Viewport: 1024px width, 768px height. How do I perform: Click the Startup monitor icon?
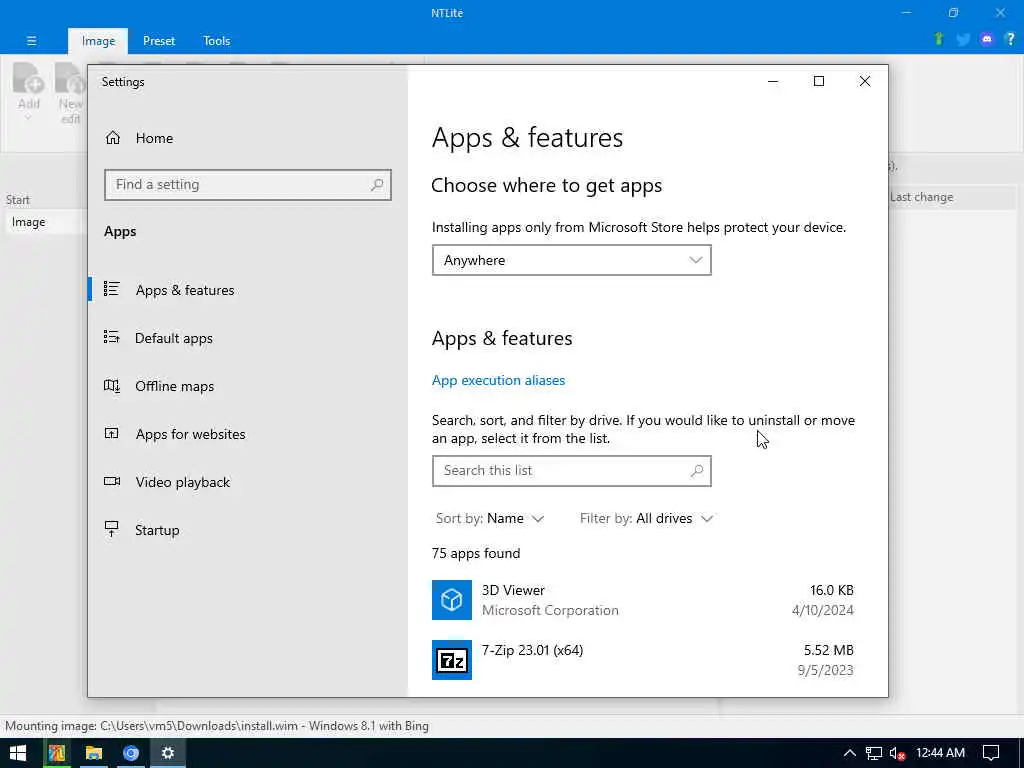[112, 529]
